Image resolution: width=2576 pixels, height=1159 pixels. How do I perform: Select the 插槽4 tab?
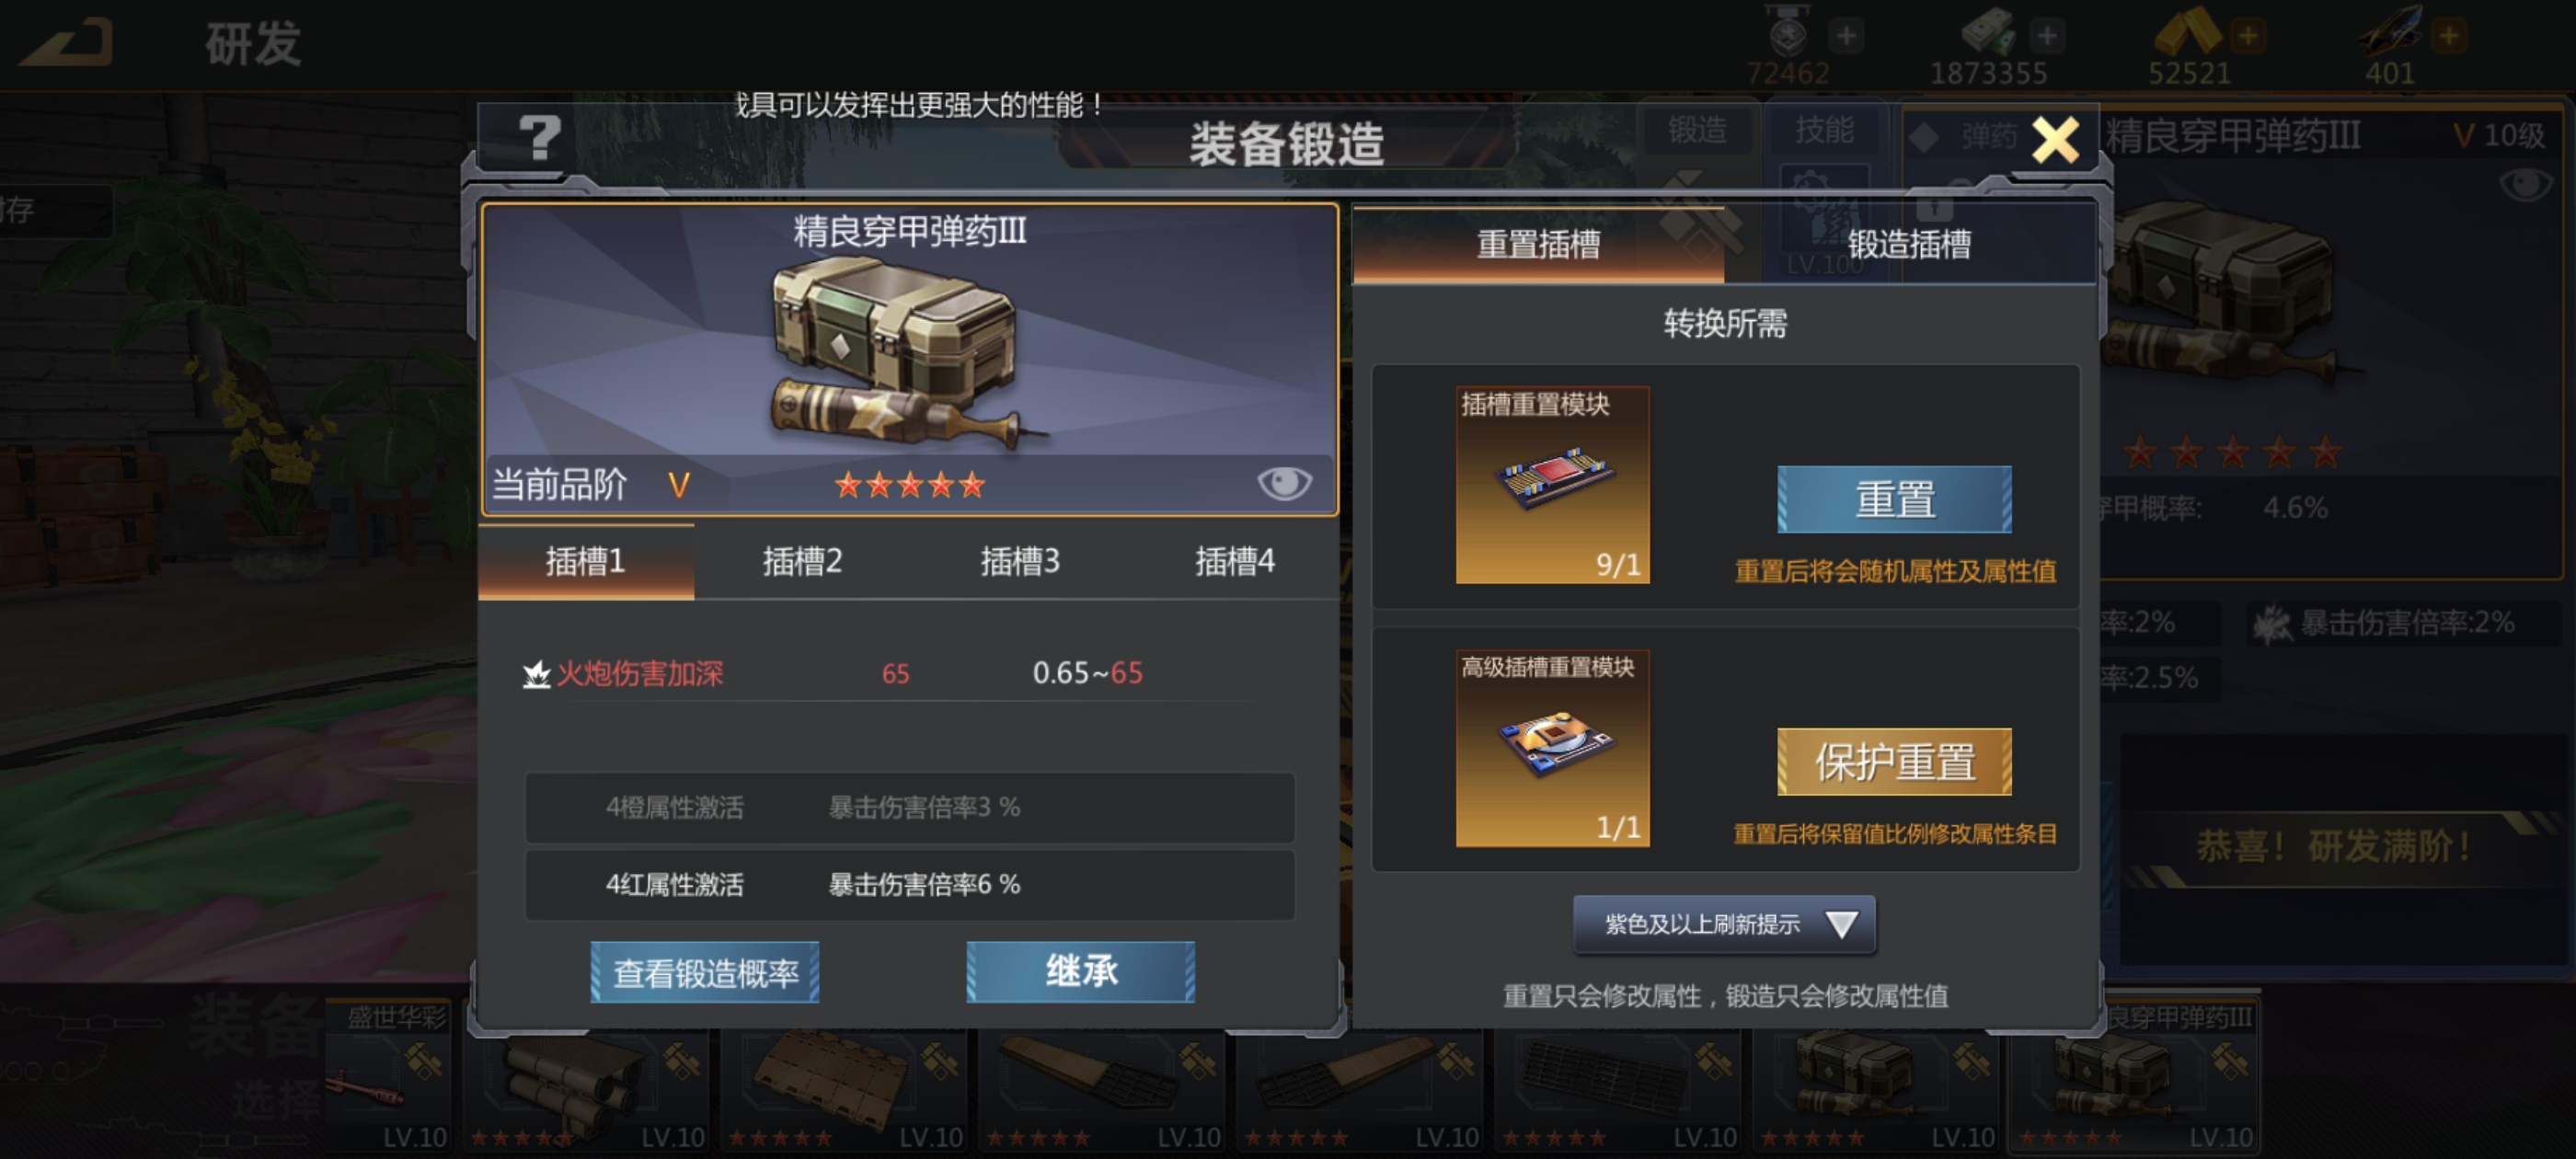(x=1235, y=561)
